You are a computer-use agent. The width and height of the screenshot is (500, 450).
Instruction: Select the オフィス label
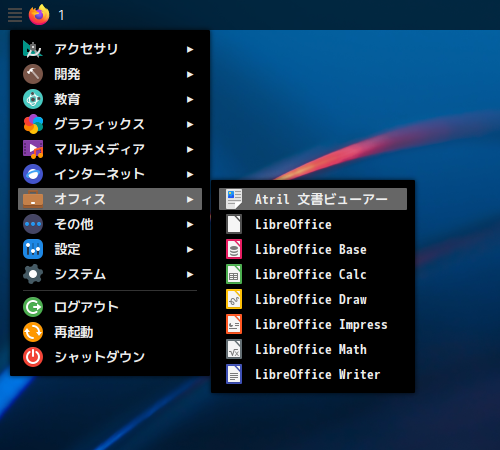pos(80,199)
